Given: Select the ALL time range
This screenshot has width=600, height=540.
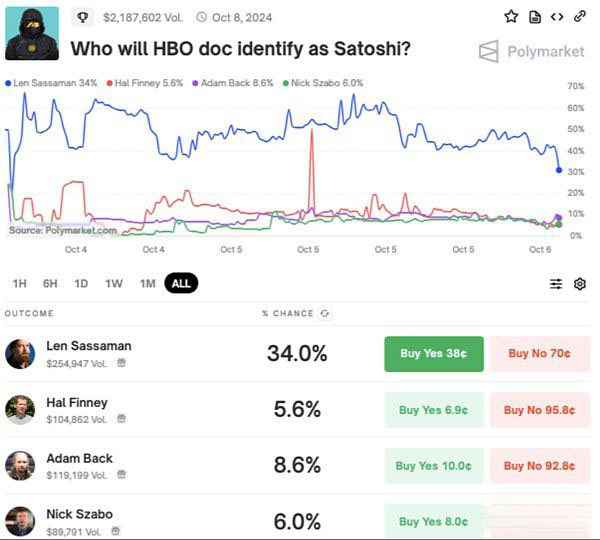Looking at the screenshot, I should (181, 283).
